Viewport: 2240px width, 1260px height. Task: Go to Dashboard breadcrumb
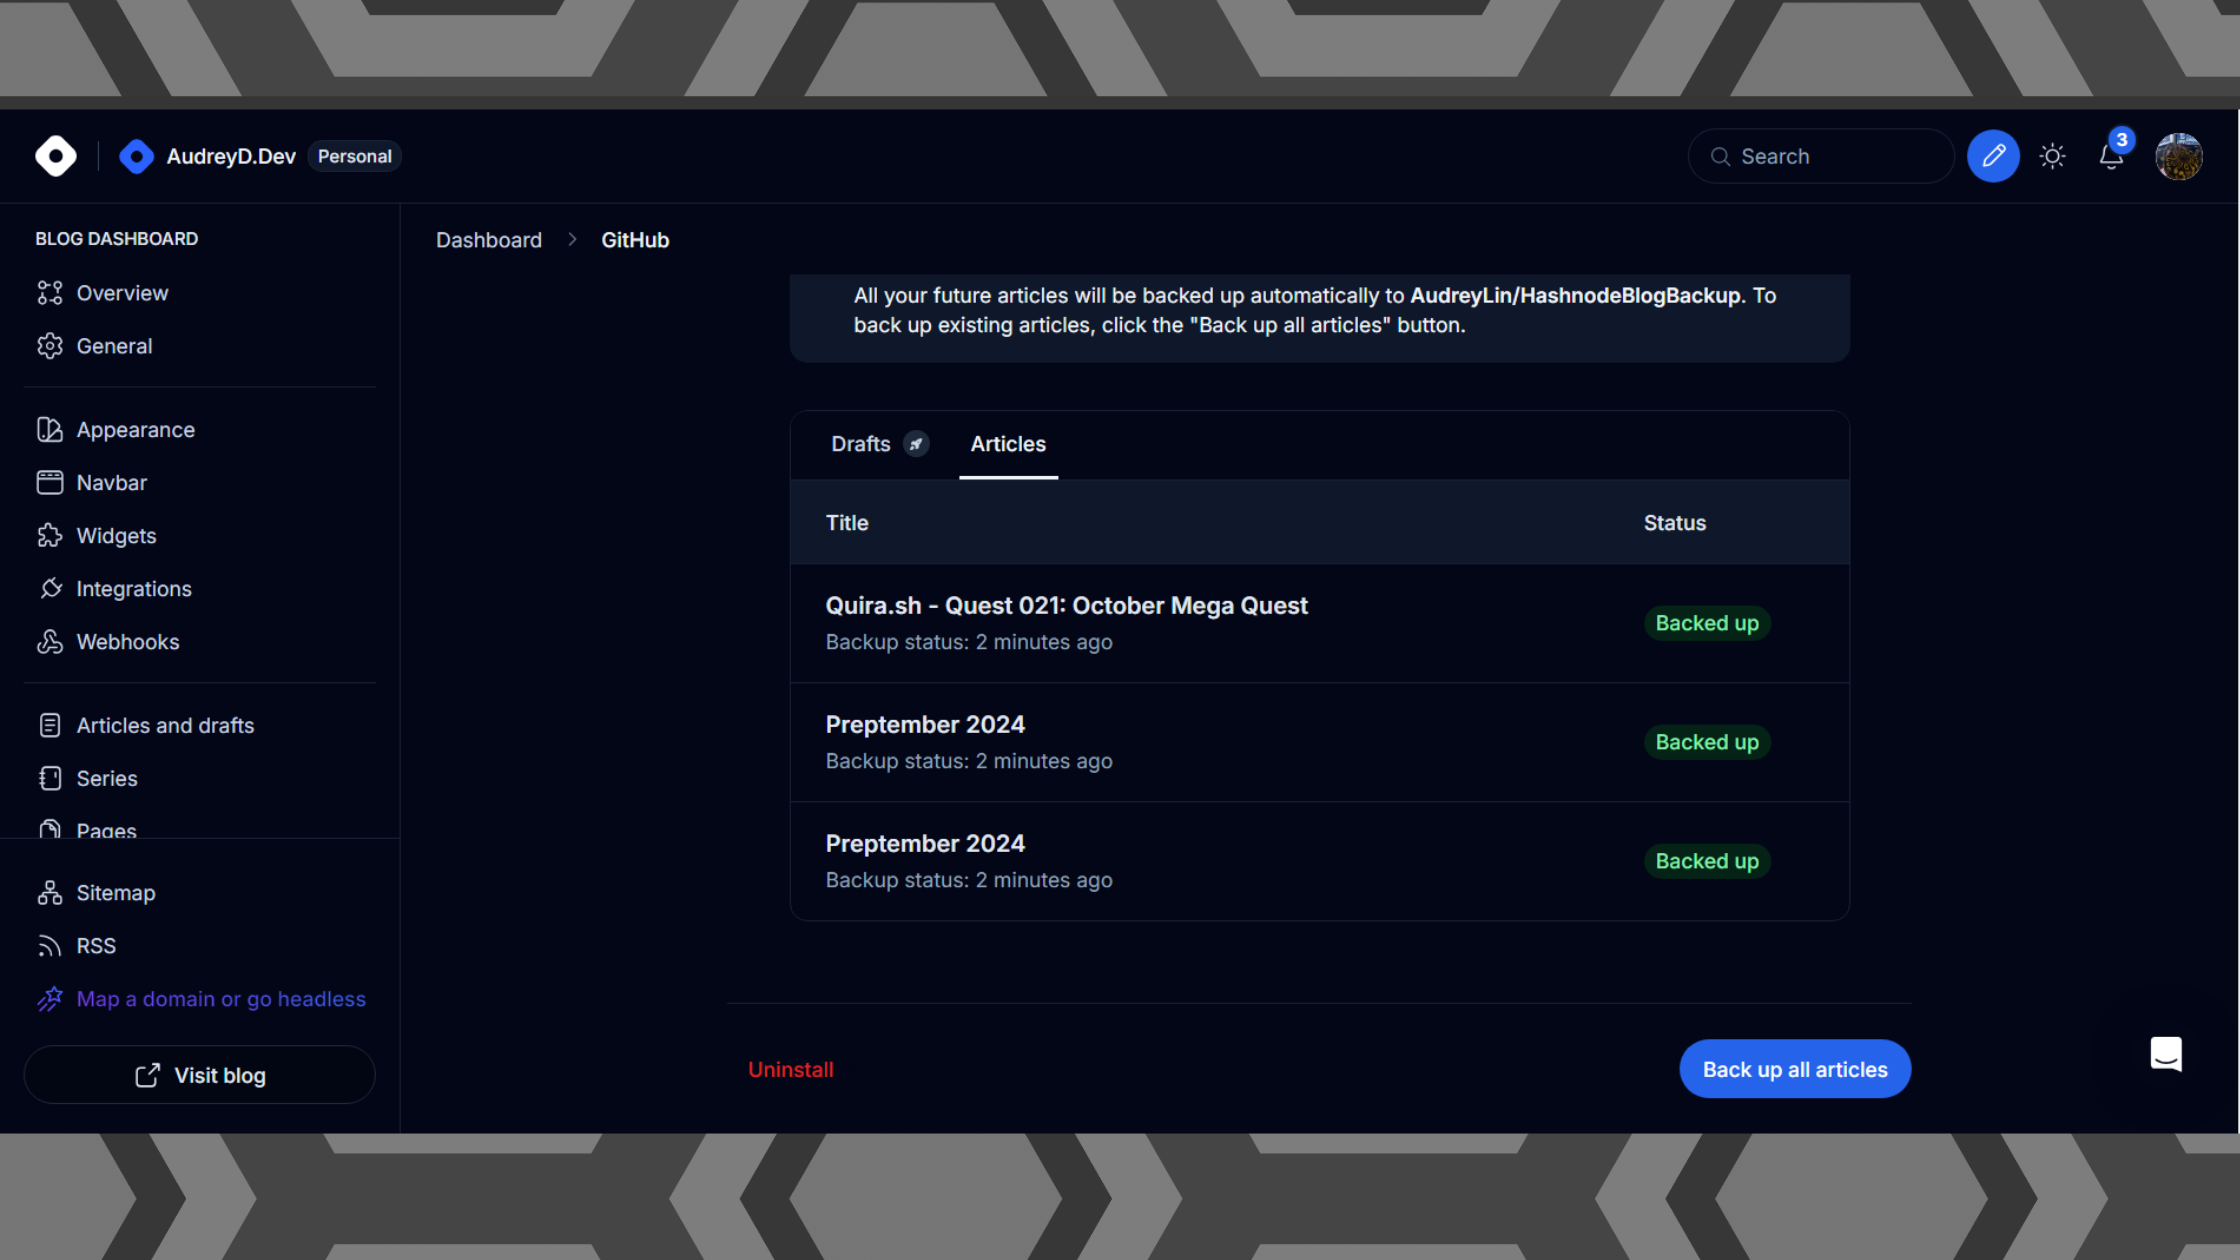489,240
